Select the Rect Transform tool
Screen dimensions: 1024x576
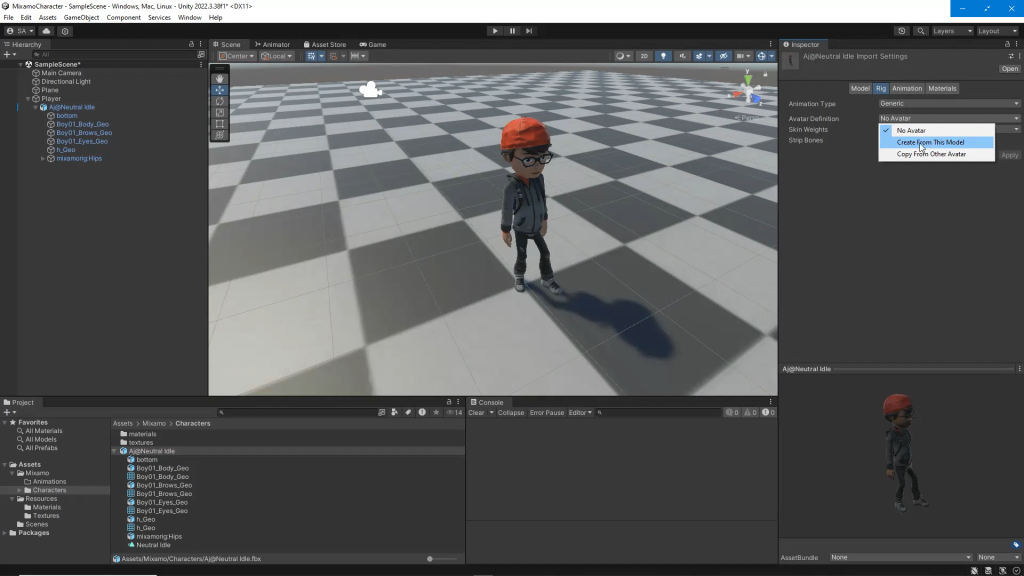[219, 123]
